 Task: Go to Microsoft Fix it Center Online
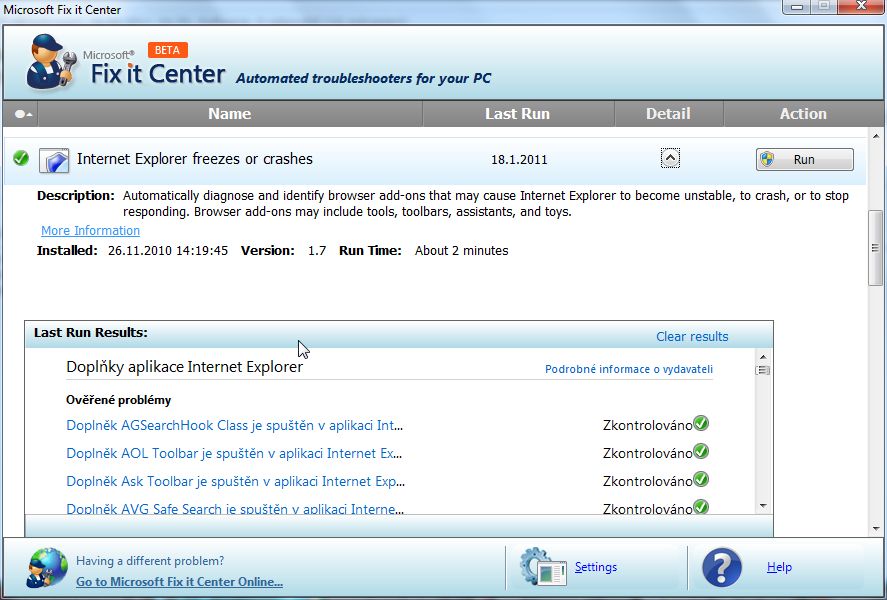[179, 582]
